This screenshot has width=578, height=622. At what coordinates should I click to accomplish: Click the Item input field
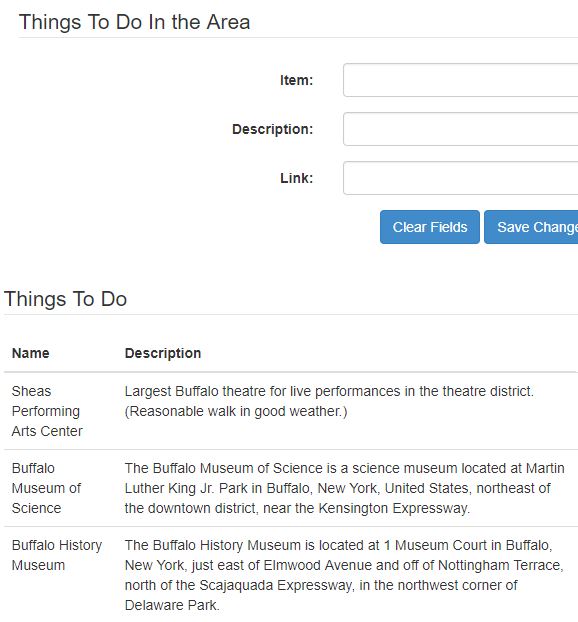tap(461, 80)
